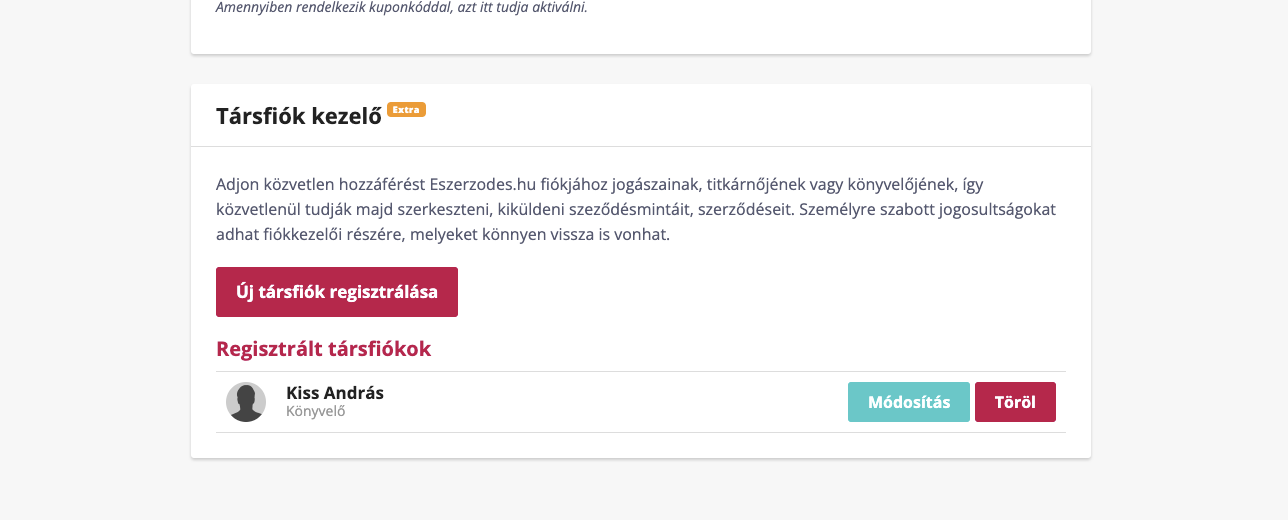This screenshot has height=520, width=1288.
Task: Click the empty space in Kiss András row
Action: [615, 402]
